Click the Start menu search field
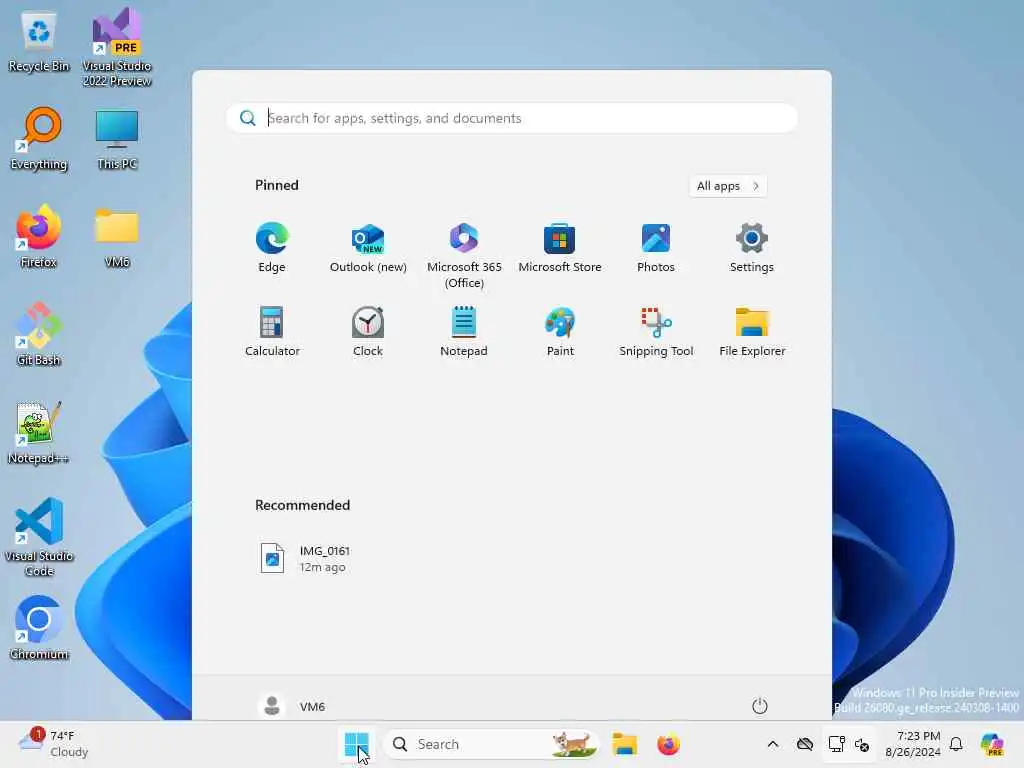1024x768 pixels. (512, 118)
